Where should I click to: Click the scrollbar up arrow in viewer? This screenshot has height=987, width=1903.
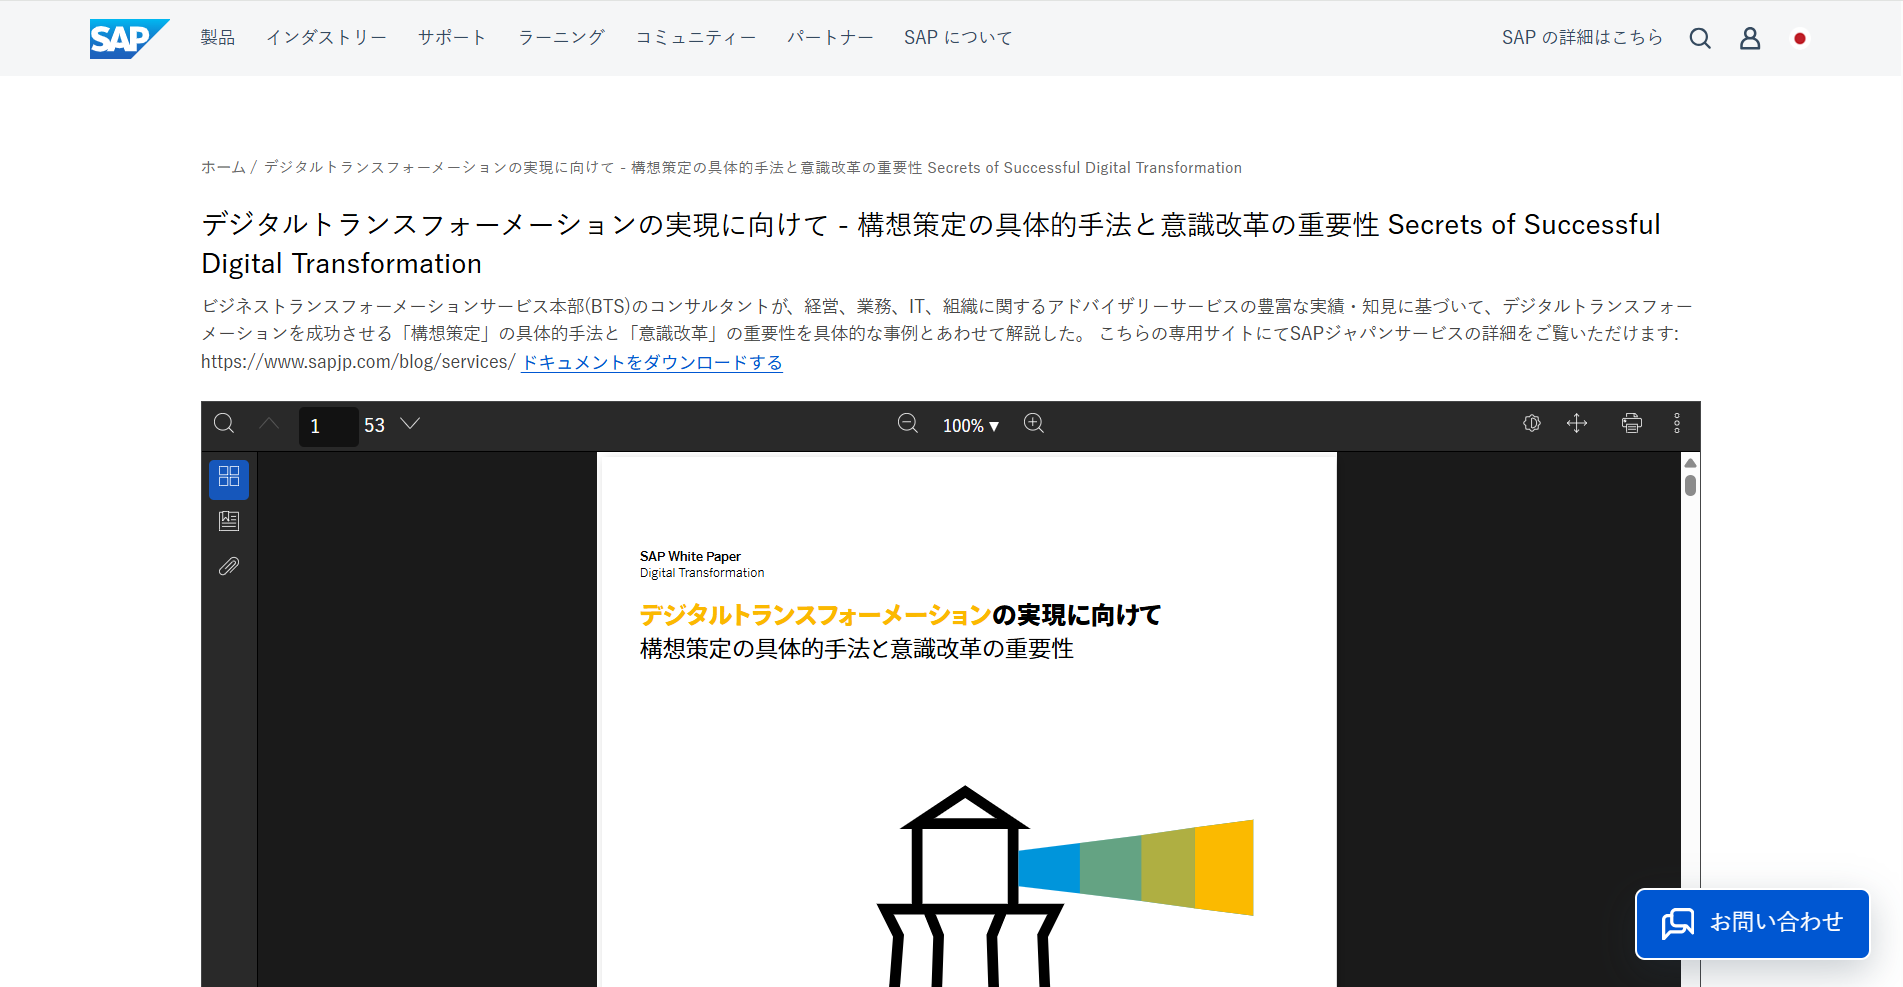(x=1690, y=463)
